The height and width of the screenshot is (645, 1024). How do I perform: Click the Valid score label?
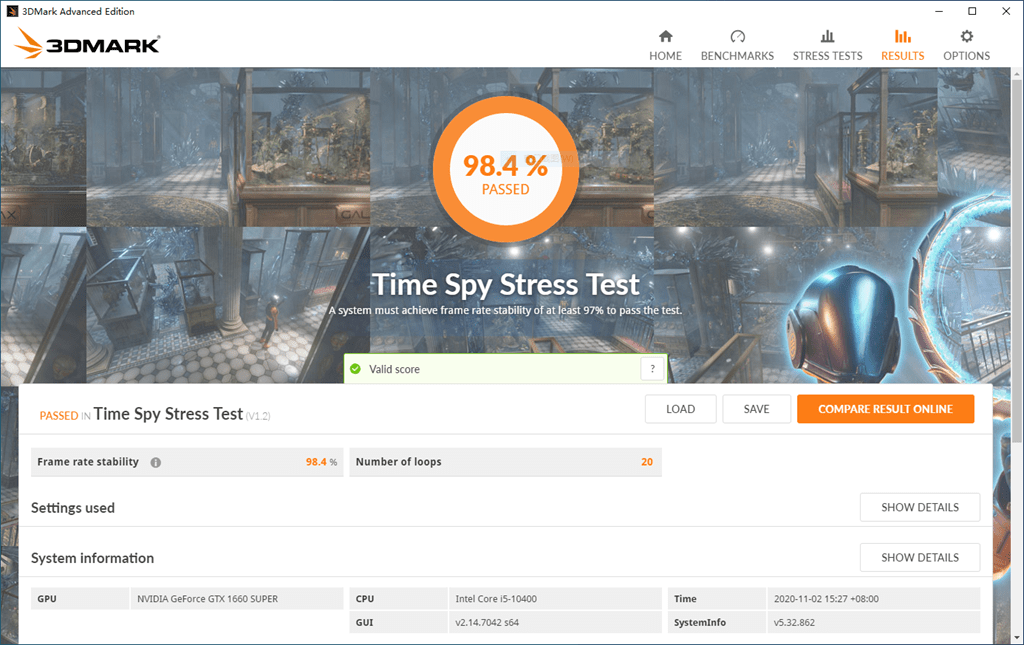[394, 369]
